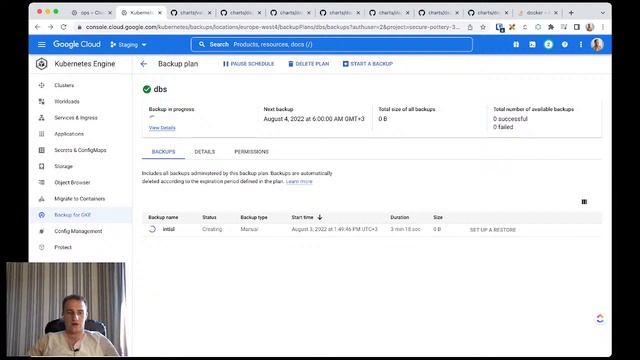
Task: Activate Cloud Shell icon in header
Action: point(532,44)
